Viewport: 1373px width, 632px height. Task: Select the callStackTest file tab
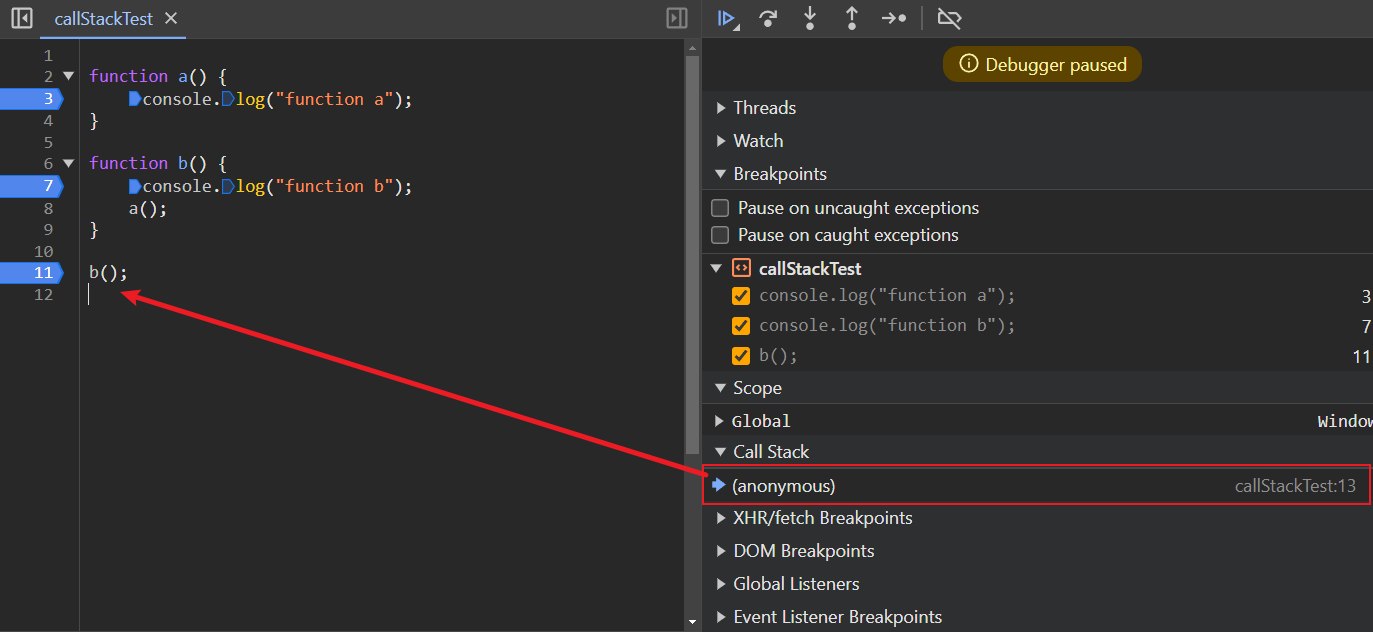pos(103,19)
